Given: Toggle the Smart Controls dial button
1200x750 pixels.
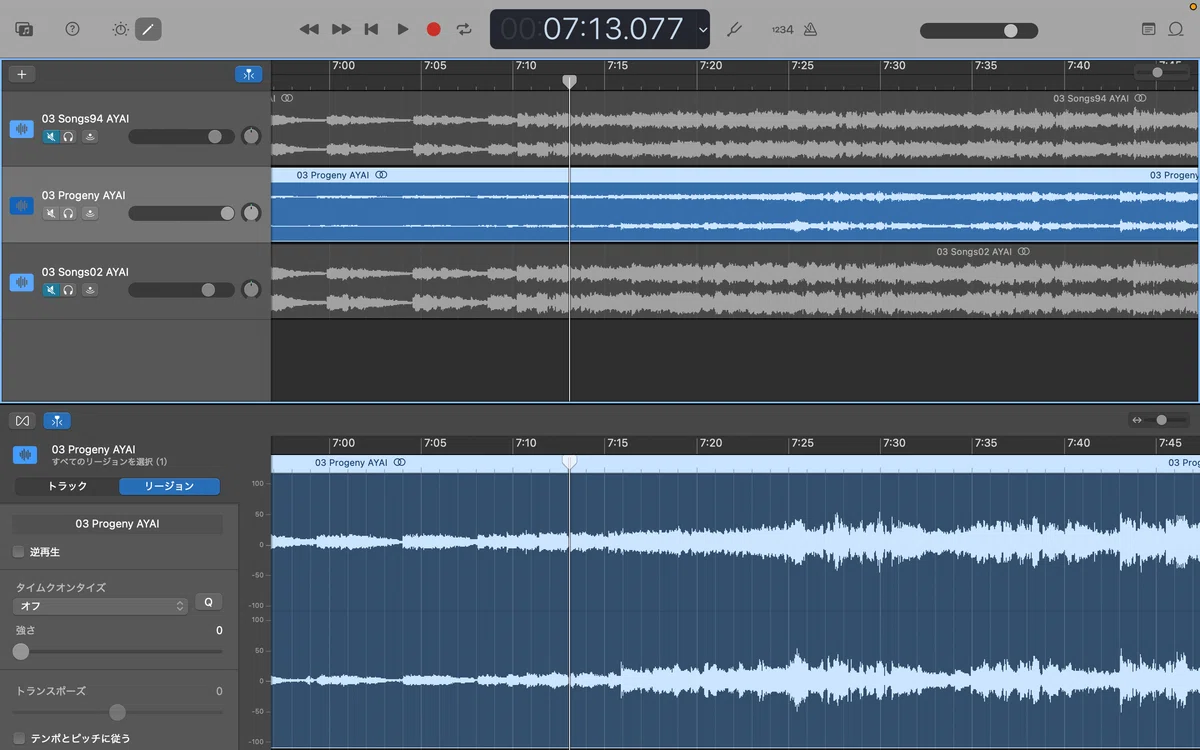Looking at the screenshot, I should pyautogui.click(x=120, y=29).
